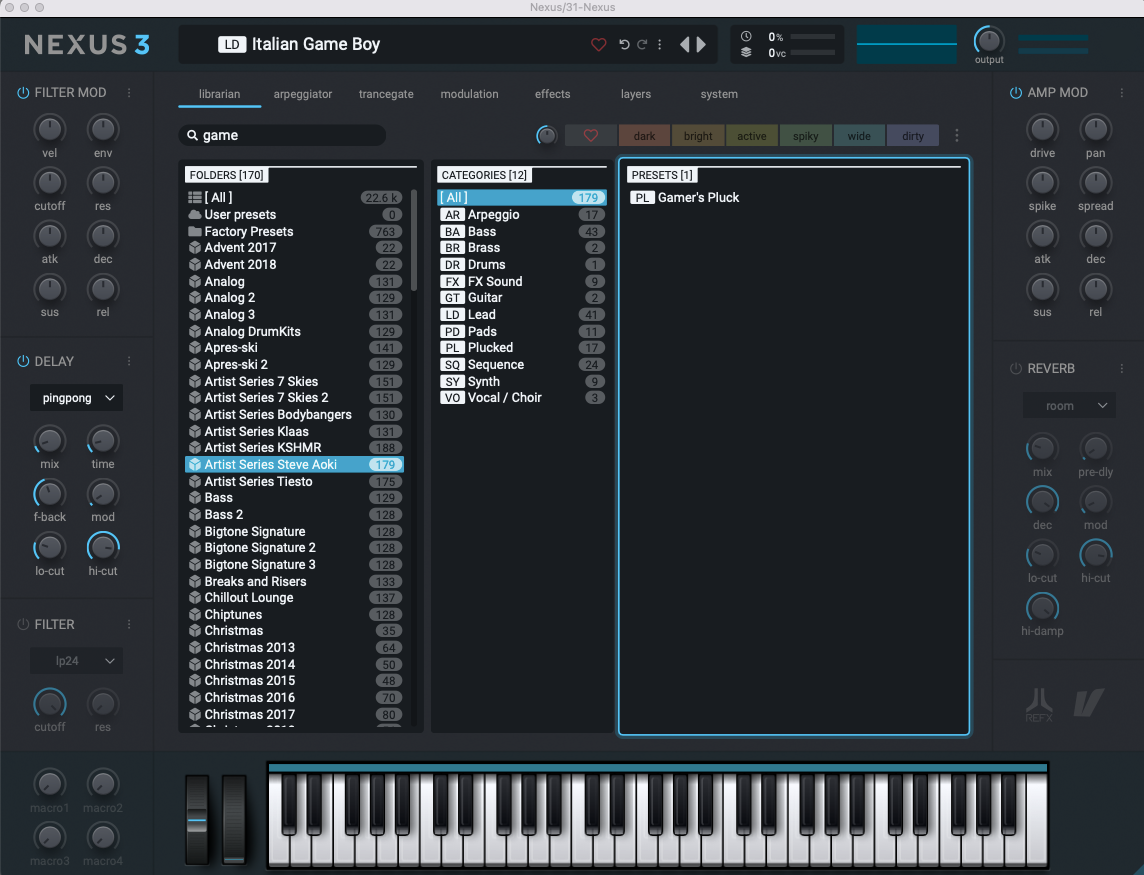Click the preview volume knob beside search
1144x875 pixels.
(x=546, y=136)
